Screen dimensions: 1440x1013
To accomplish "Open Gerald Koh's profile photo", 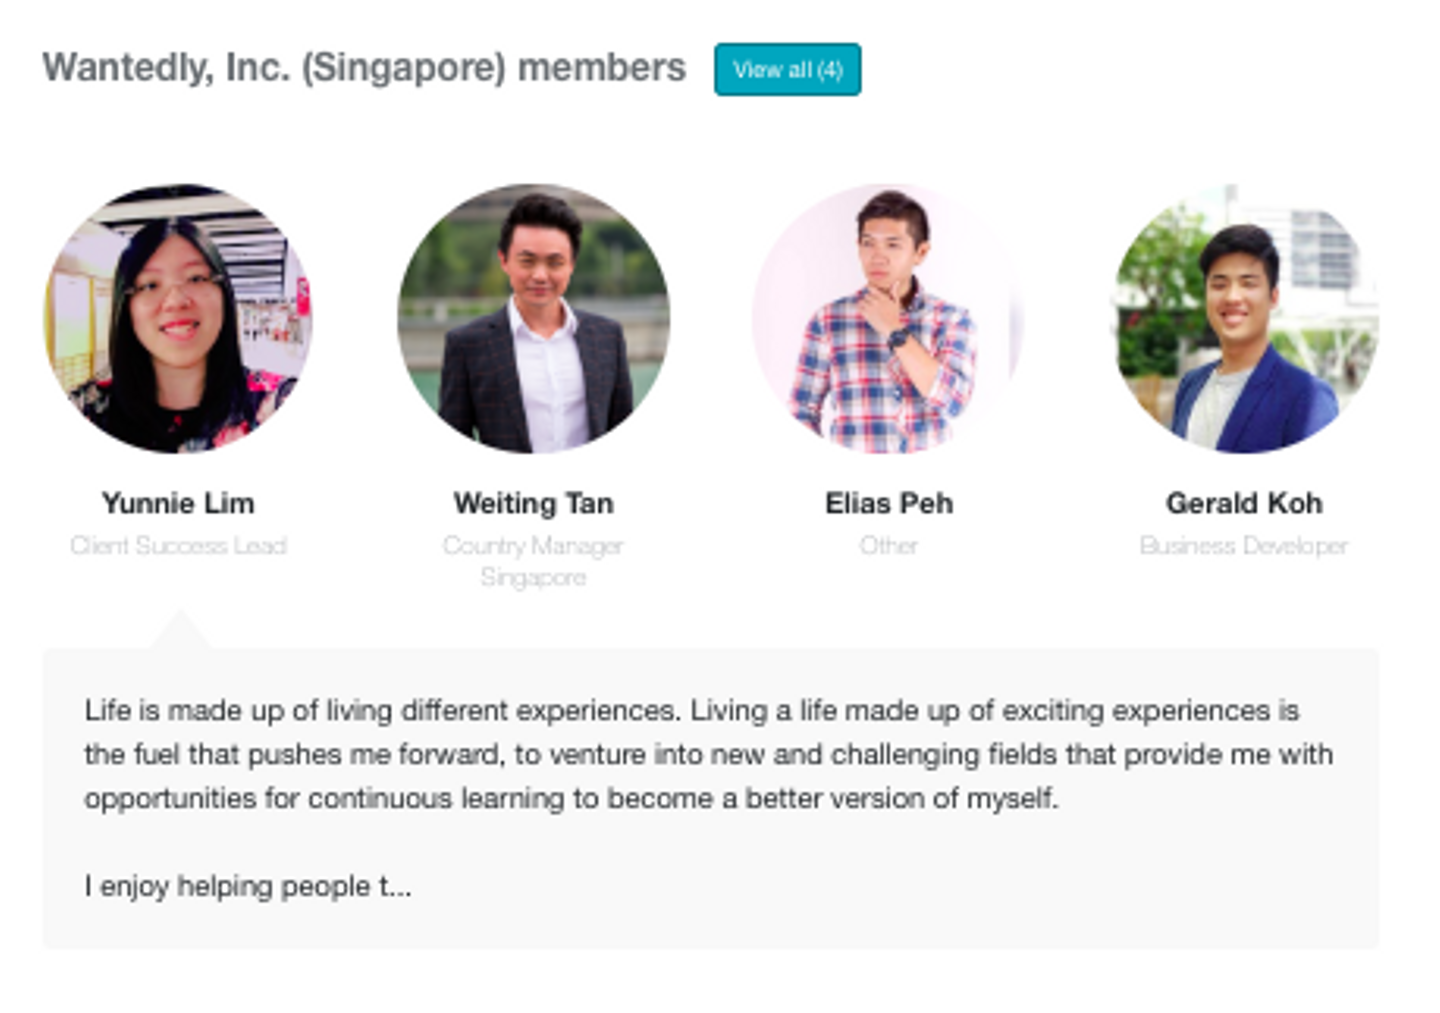I will [1244, 318].
